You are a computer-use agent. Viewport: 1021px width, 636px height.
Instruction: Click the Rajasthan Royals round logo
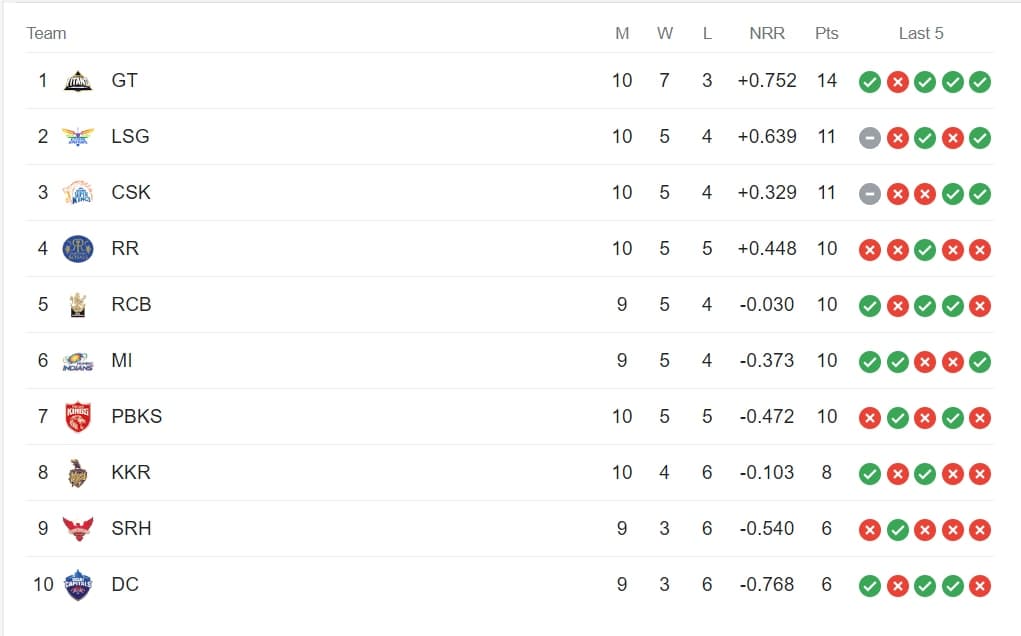[78, 249]
